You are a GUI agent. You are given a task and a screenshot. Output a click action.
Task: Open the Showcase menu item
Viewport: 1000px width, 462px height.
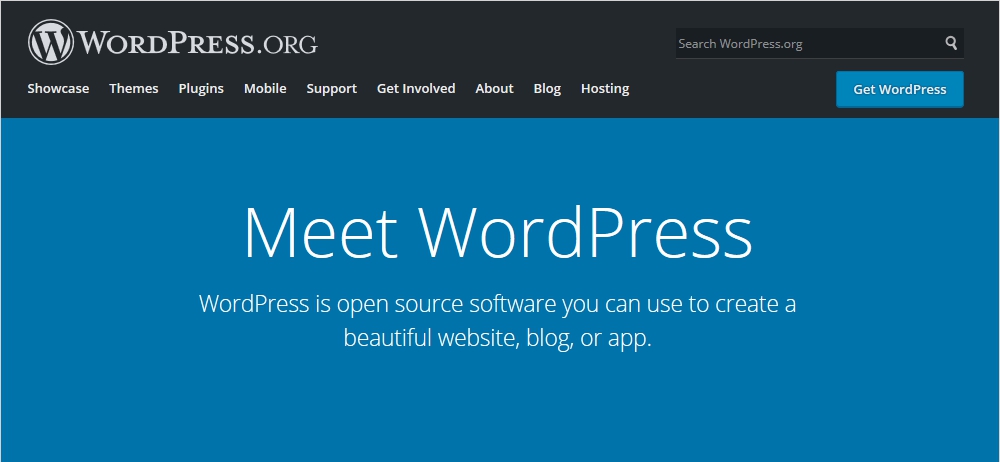58,89
